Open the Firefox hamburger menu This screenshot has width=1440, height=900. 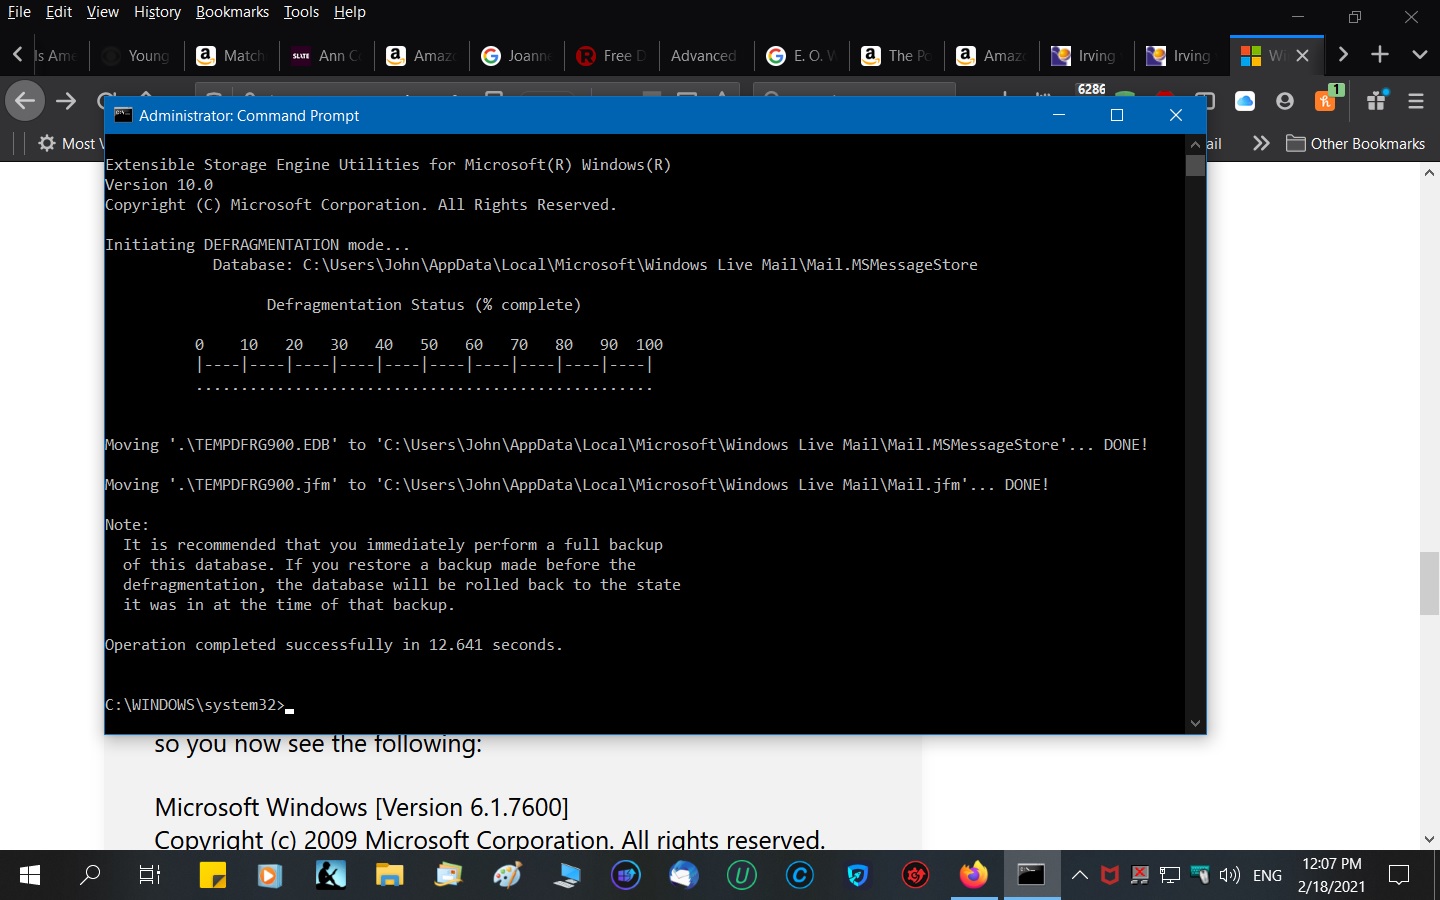point(1416,101)
